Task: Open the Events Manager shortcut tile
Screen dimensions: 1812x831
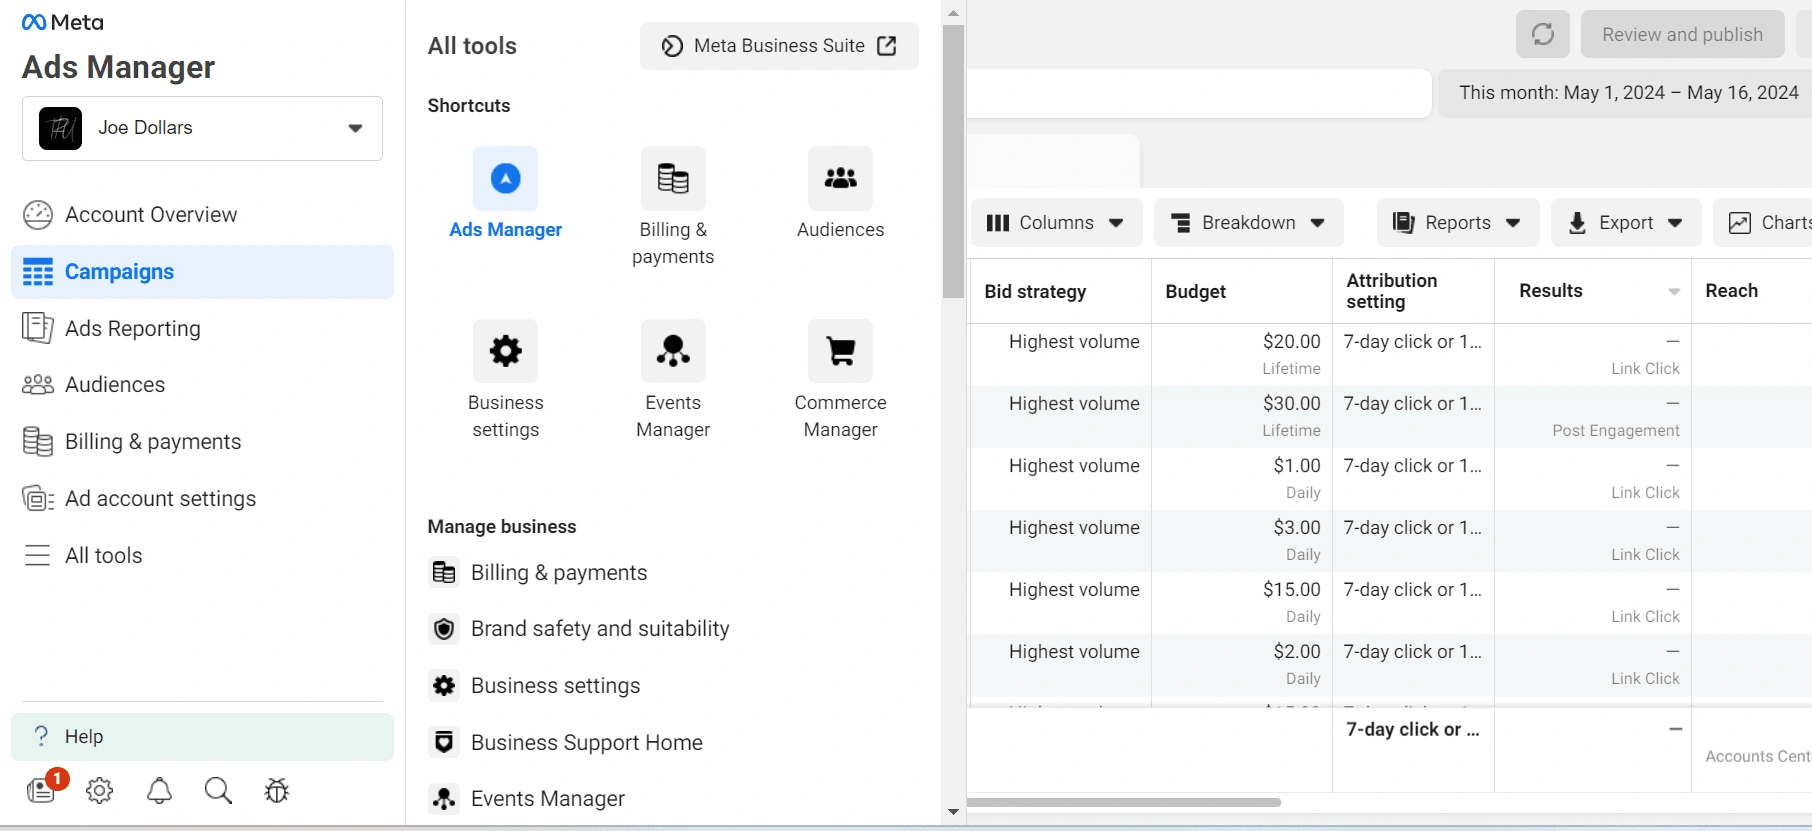Action: pos(673,380)
